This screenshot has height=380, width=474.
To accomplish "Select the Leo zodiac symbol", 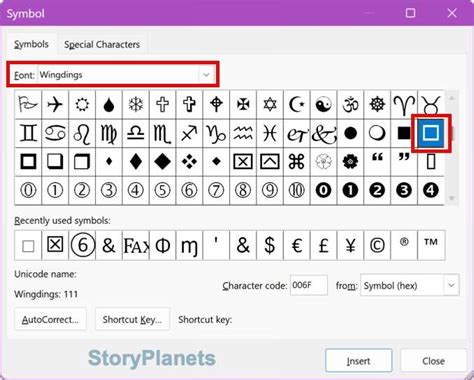I will 82,133.
